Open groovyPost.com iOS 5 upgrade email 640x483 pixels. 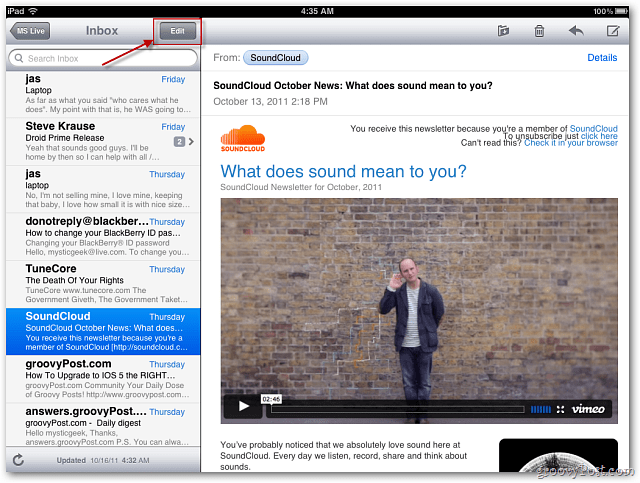click(103, 379)
